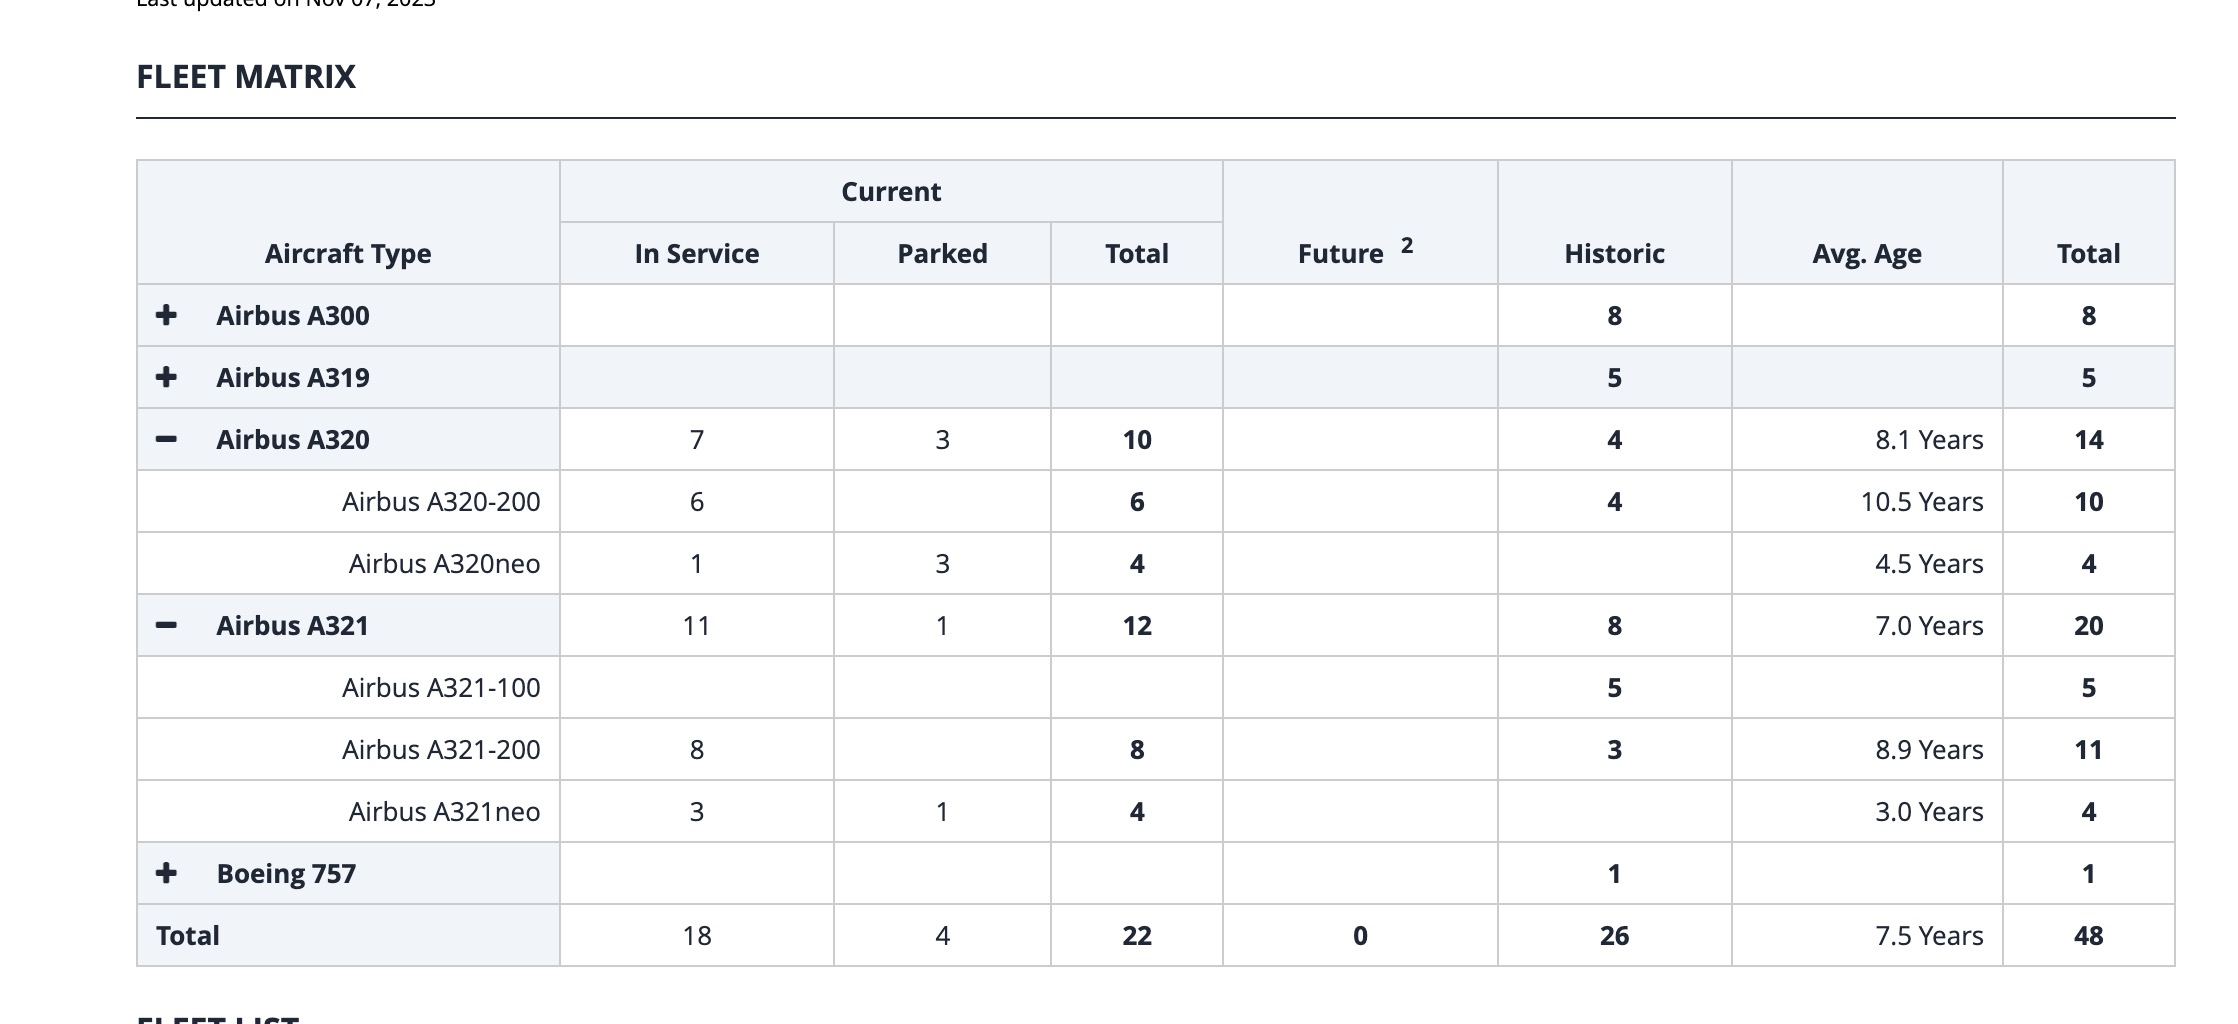
Task: Click the Parked column header
Action: tap(942, 253)
